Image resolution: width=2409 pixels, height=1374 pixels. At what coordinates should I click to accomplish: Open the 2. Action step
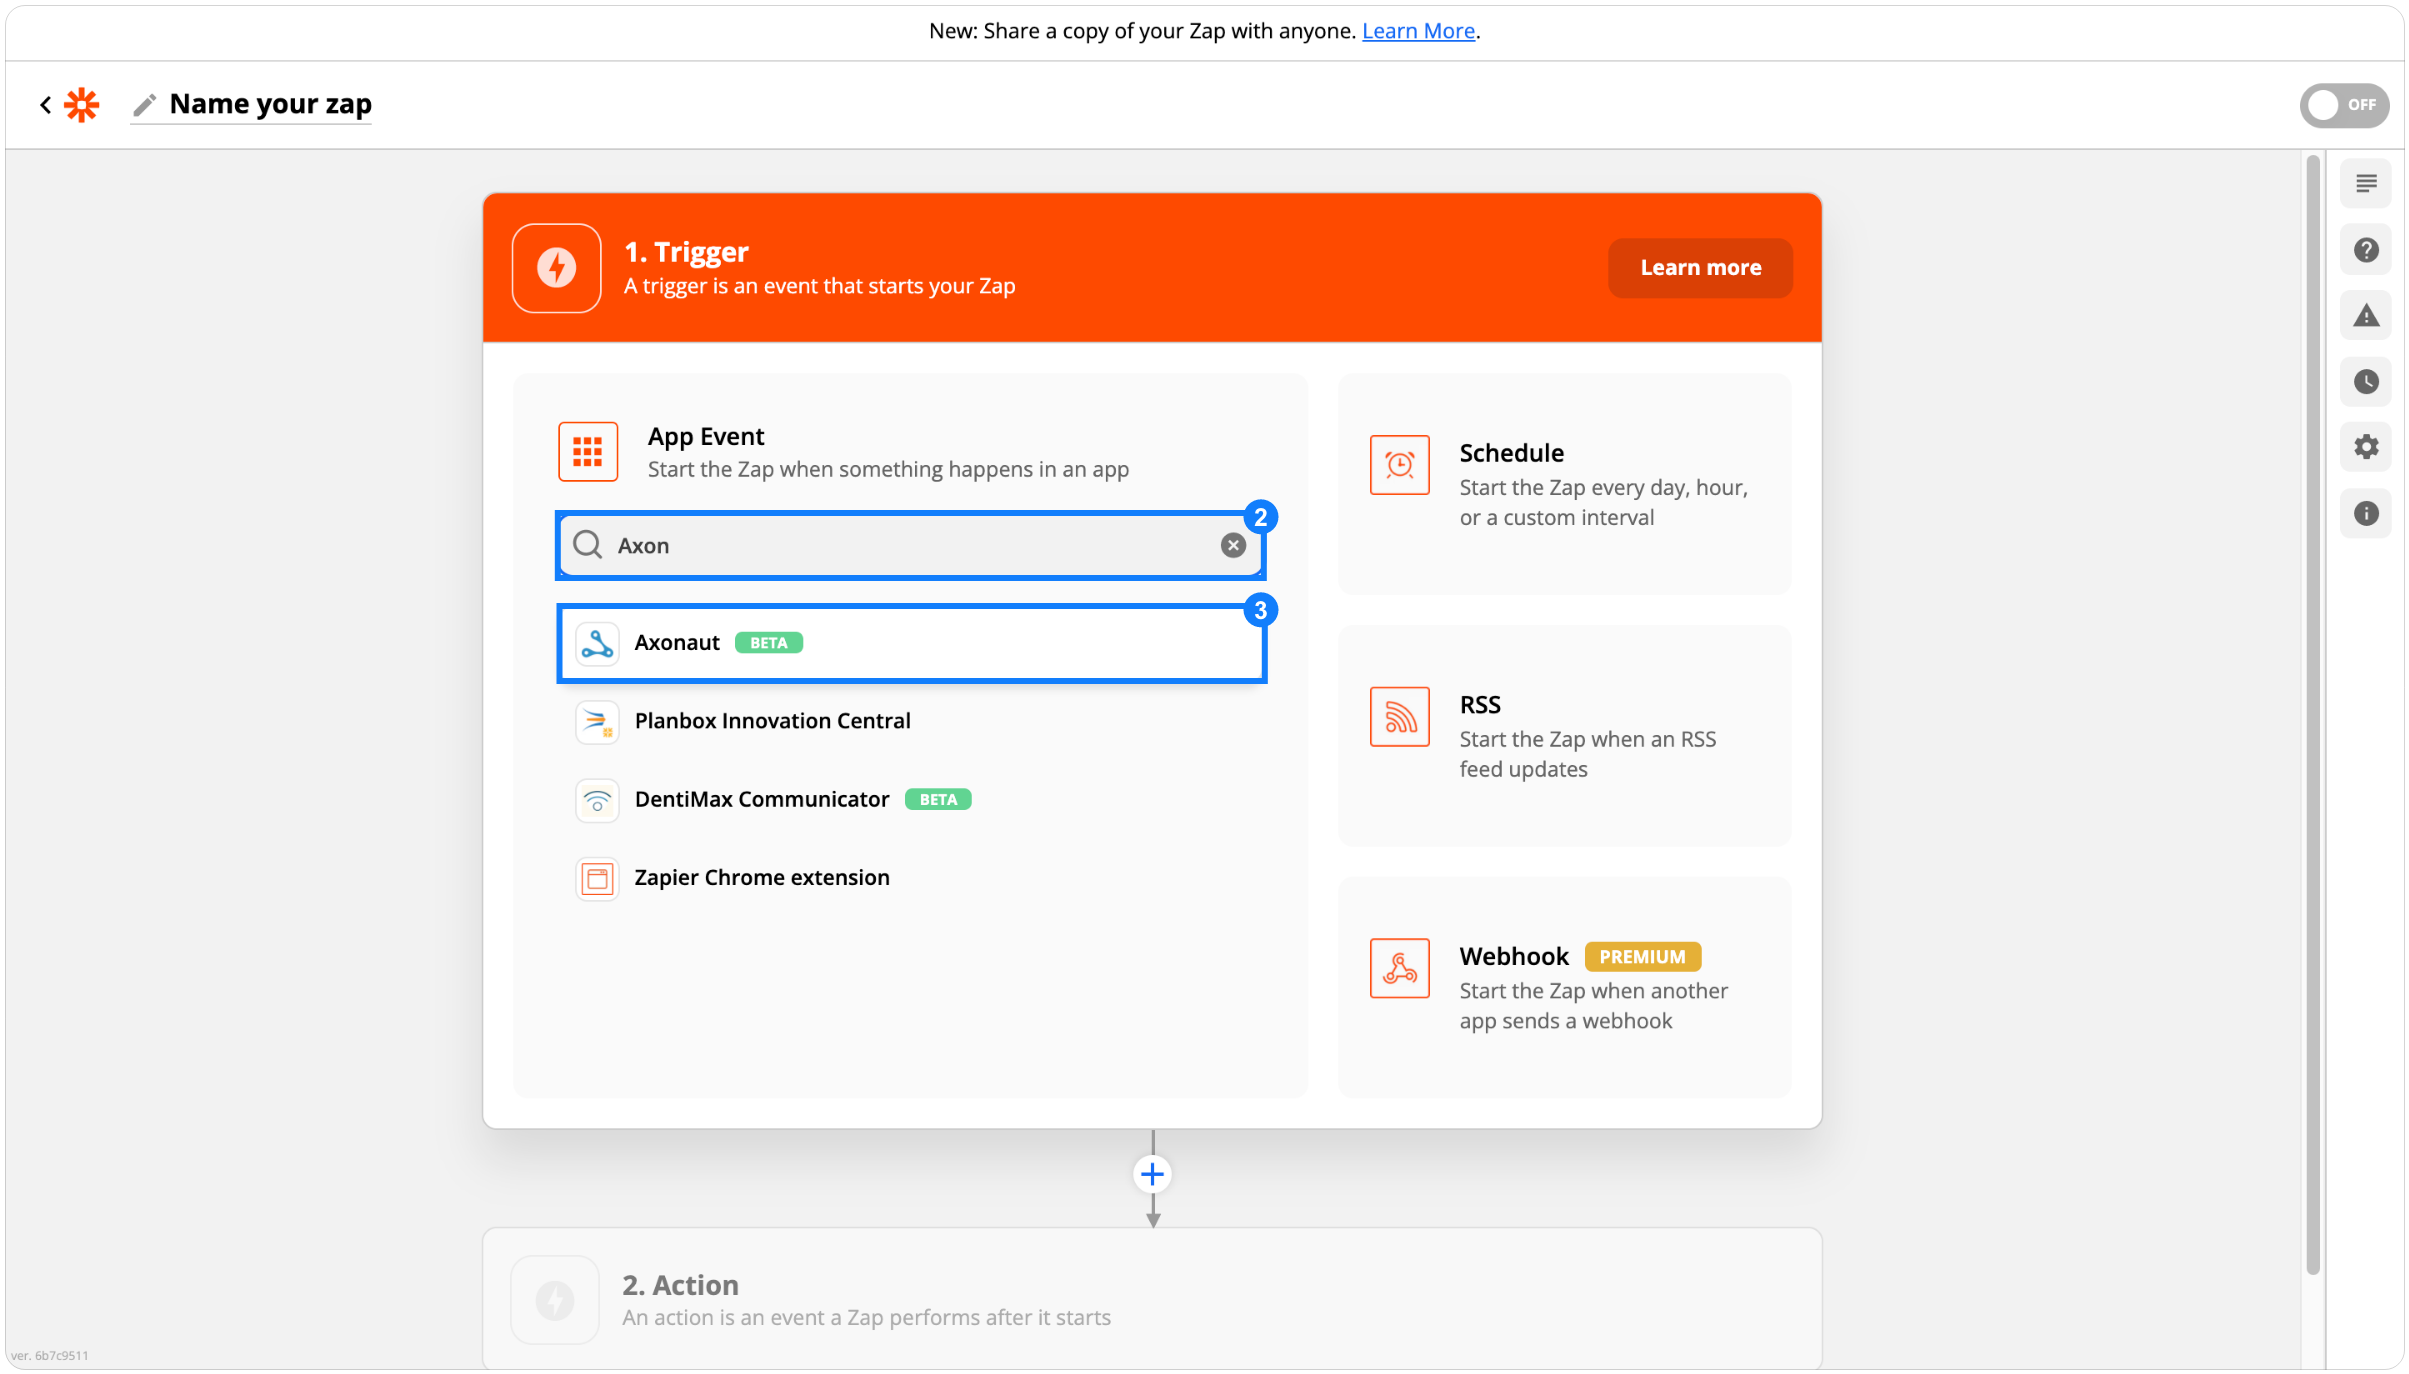pyautogui.click(x=1152, y=1299)
